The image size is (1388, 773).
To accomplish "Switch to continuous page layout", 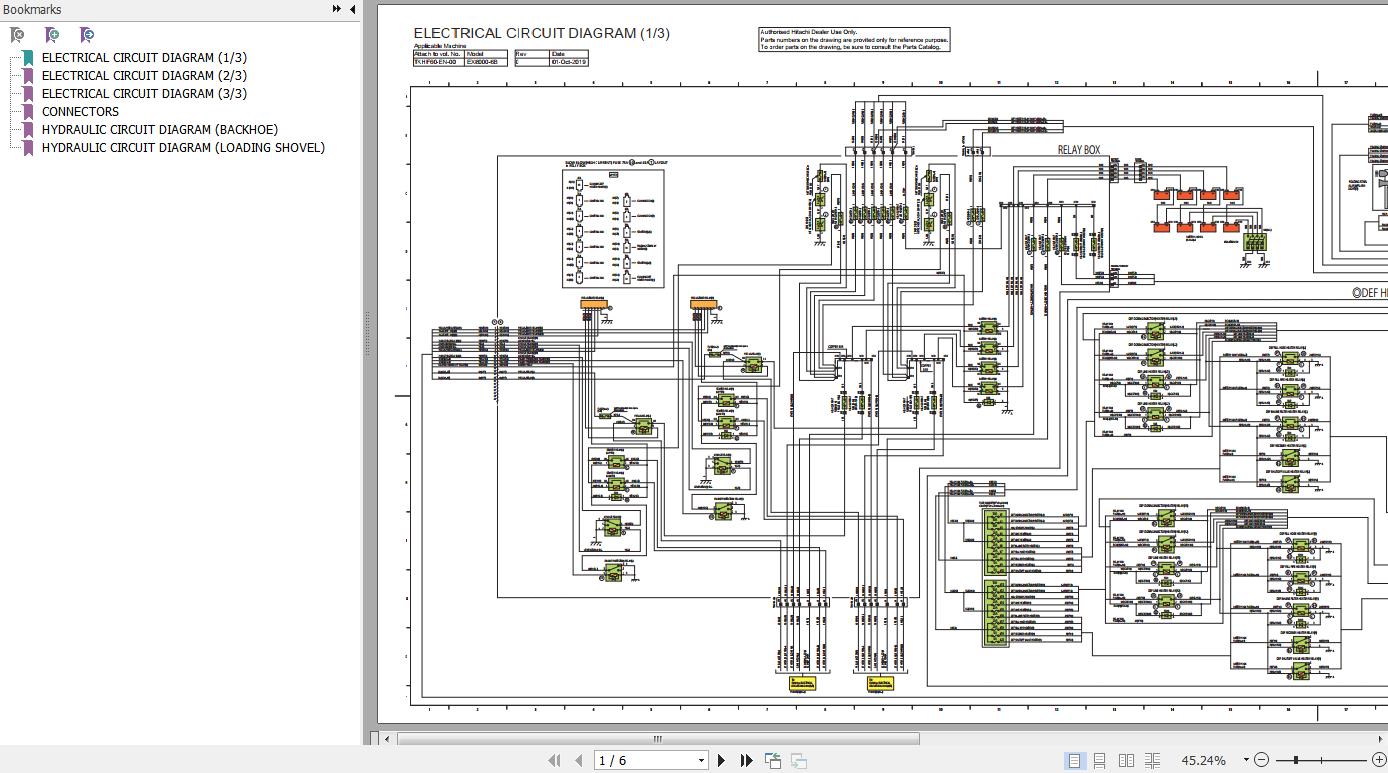I will coord(1099,760).
